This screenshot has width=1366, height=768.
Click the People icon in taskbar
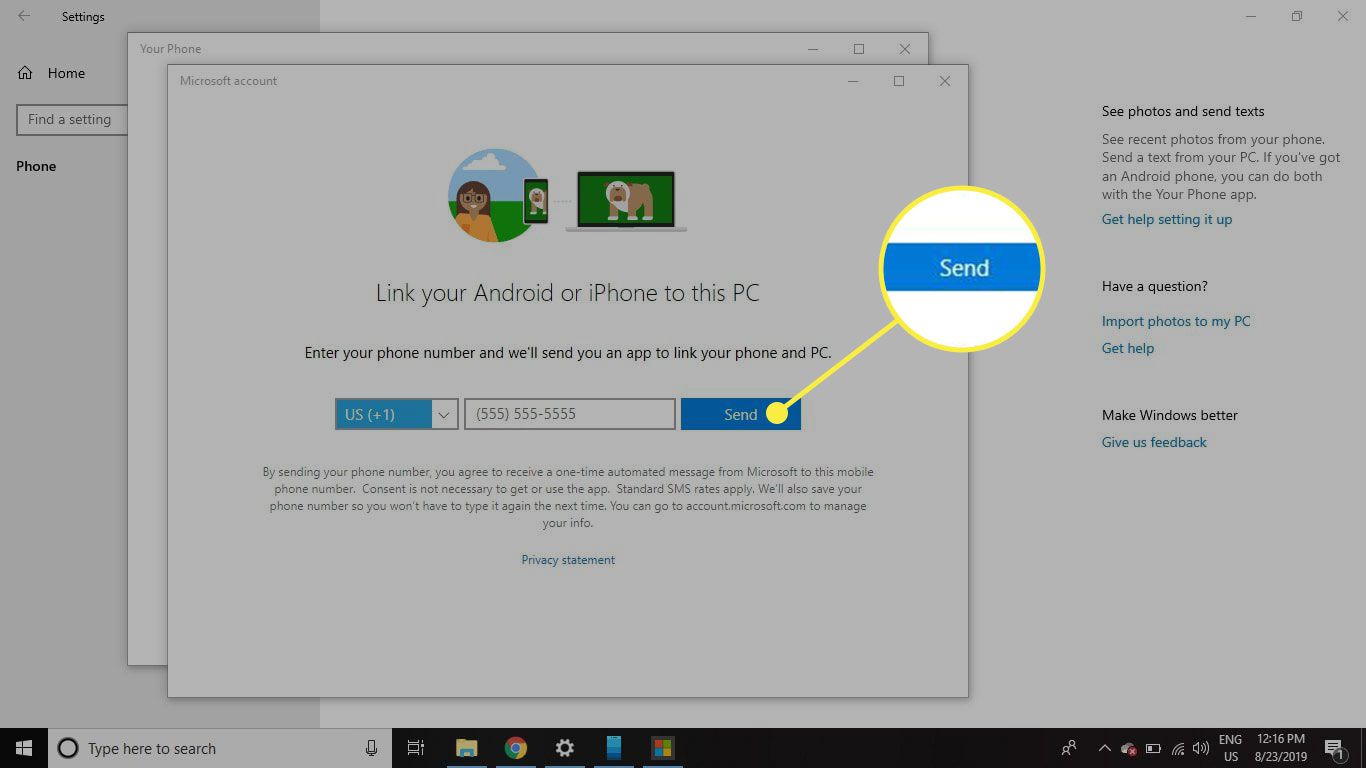[1069, 748]
